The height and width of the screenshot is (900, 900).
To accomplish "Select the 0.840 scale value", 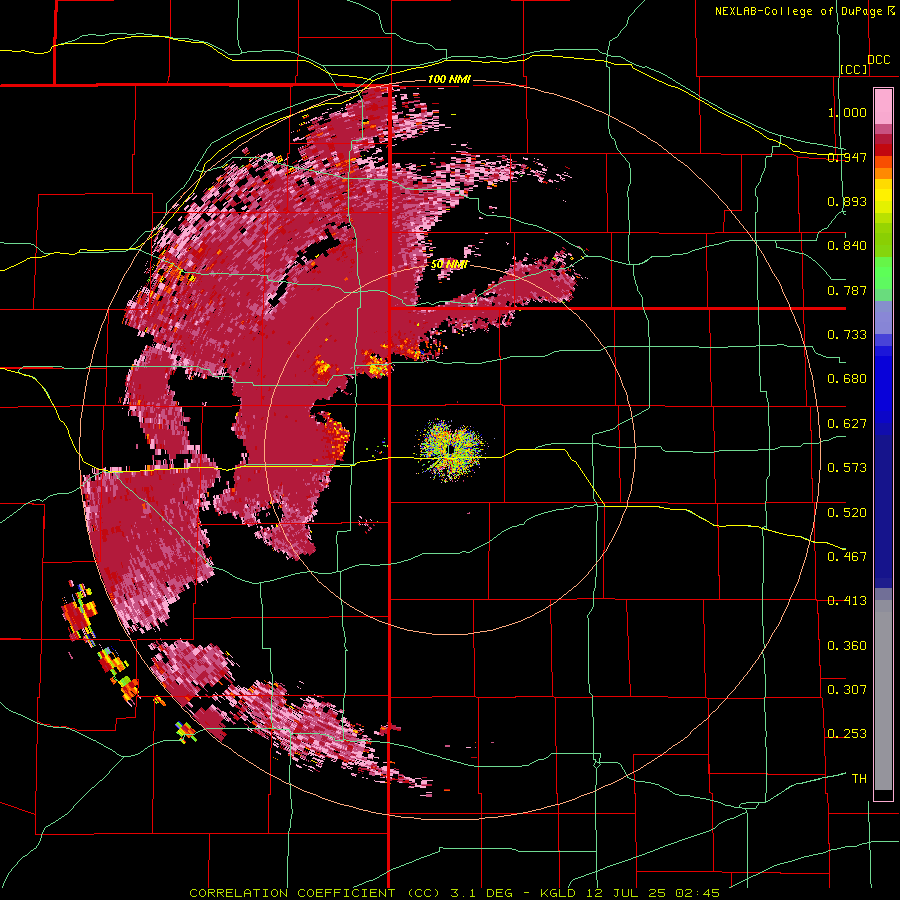I will (847, 246).
